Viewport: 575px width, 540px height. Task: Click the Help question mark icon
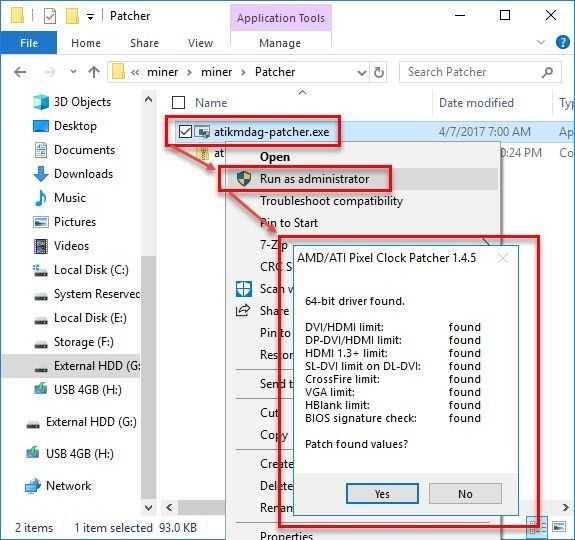(x=563, y=43)
